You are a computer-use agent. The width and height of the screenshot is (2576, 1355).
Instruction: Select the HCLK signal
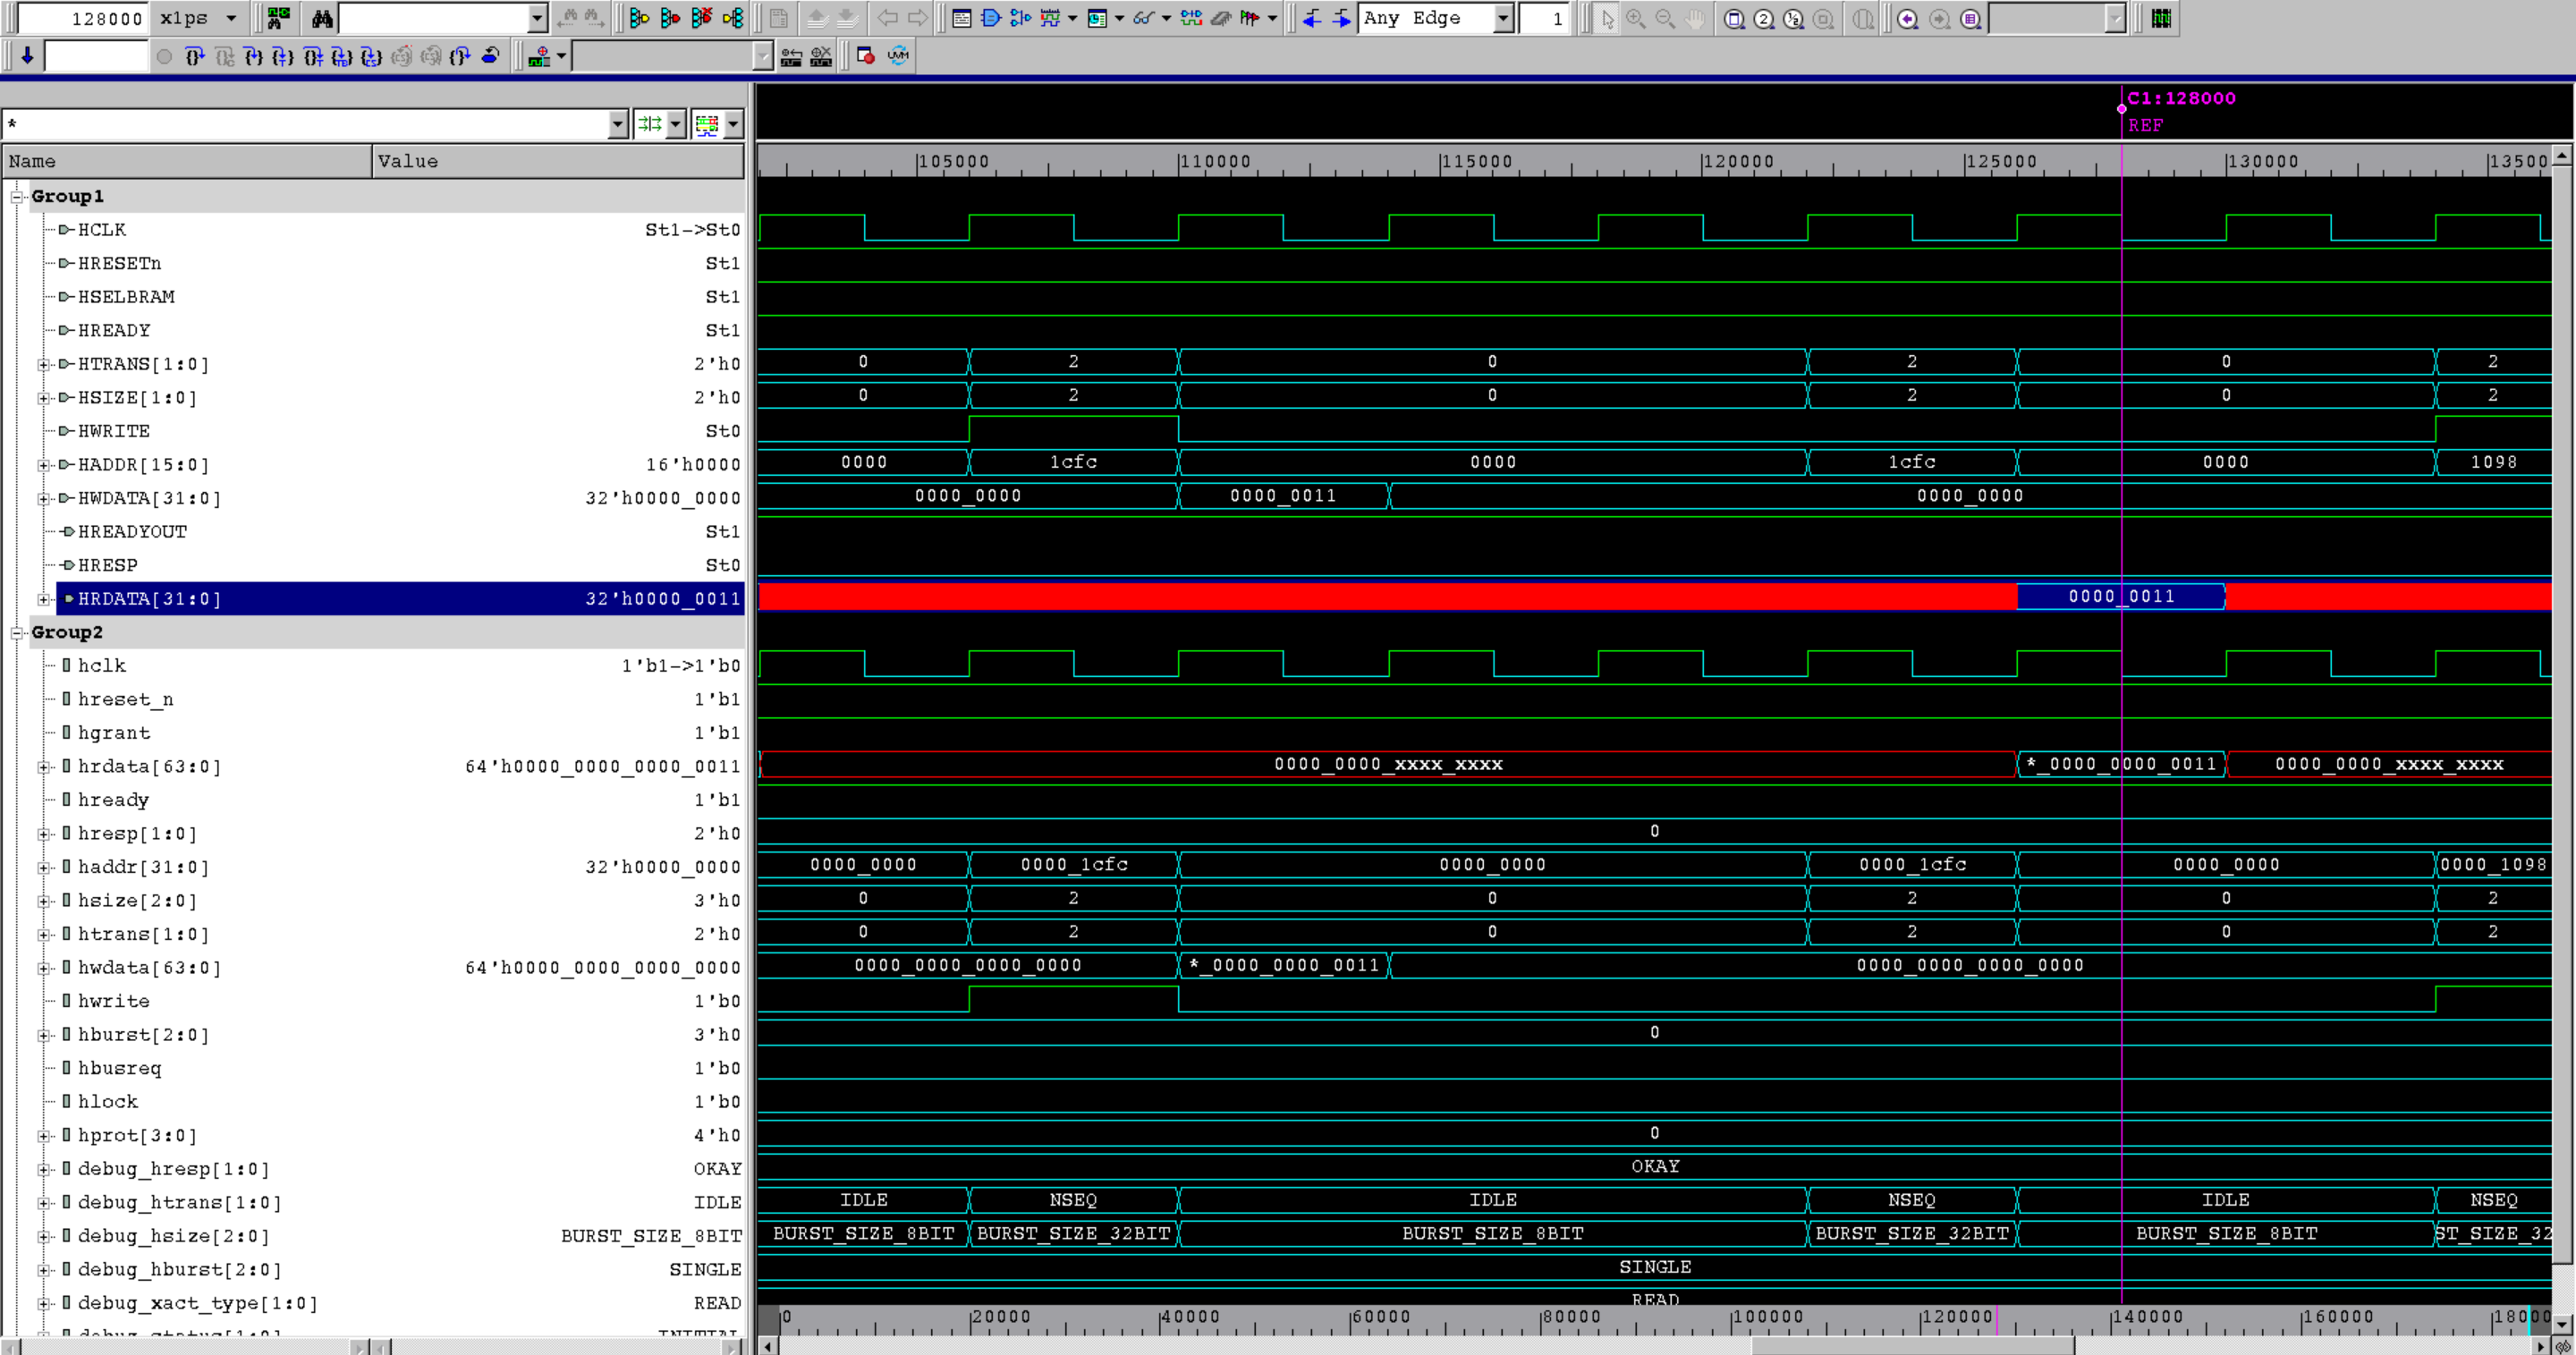[x=102, y=230]
